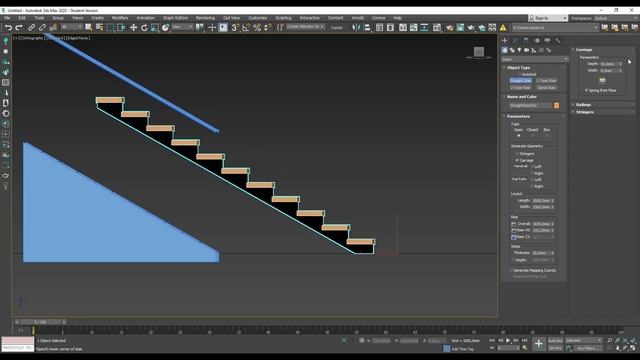The image size is (640, 360).
Task: Select the Bind to Space Warp tool
Action: [53, 28]
